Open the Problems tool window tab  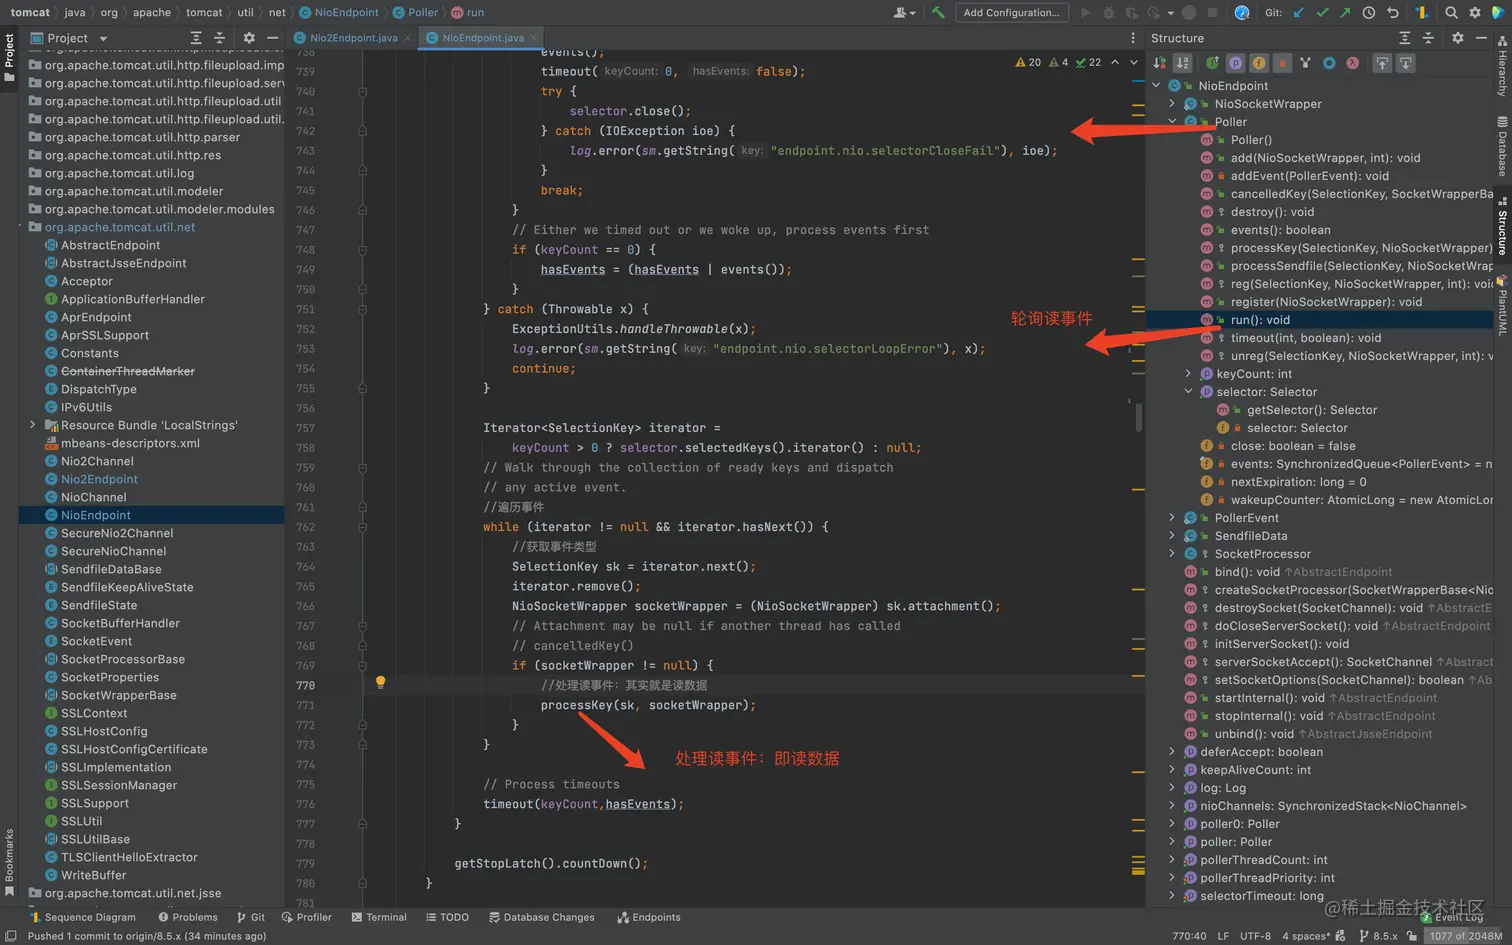(x=188, y=917)
